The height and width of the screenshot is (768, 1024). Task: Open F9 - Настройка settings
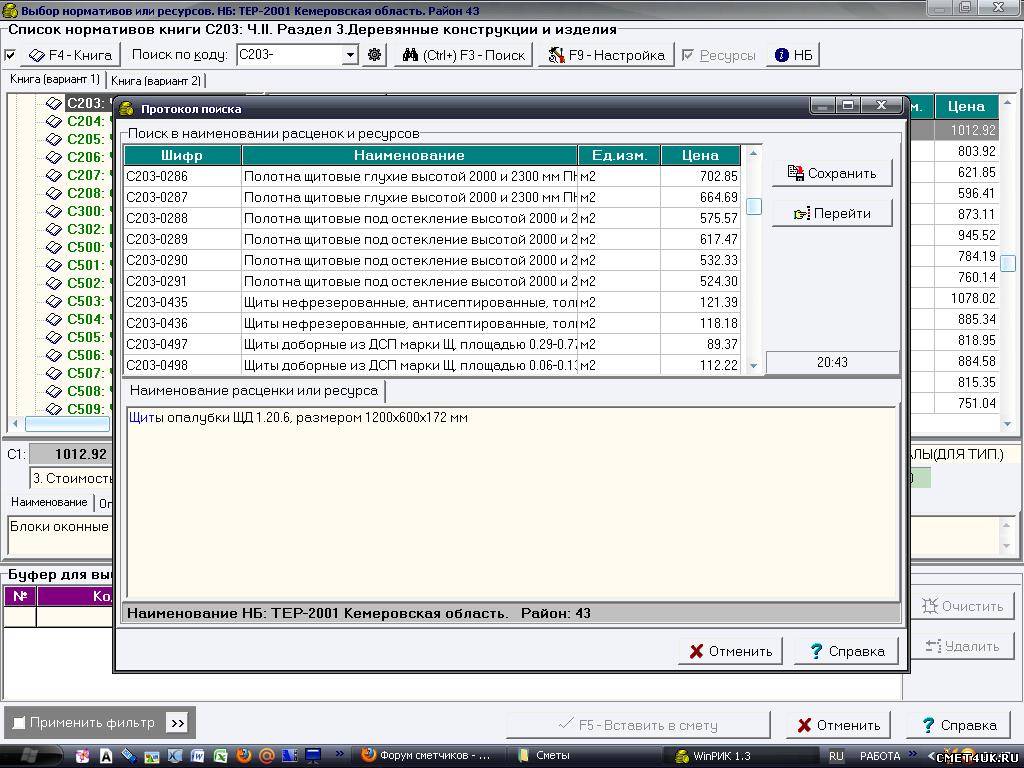coord(605,55)
